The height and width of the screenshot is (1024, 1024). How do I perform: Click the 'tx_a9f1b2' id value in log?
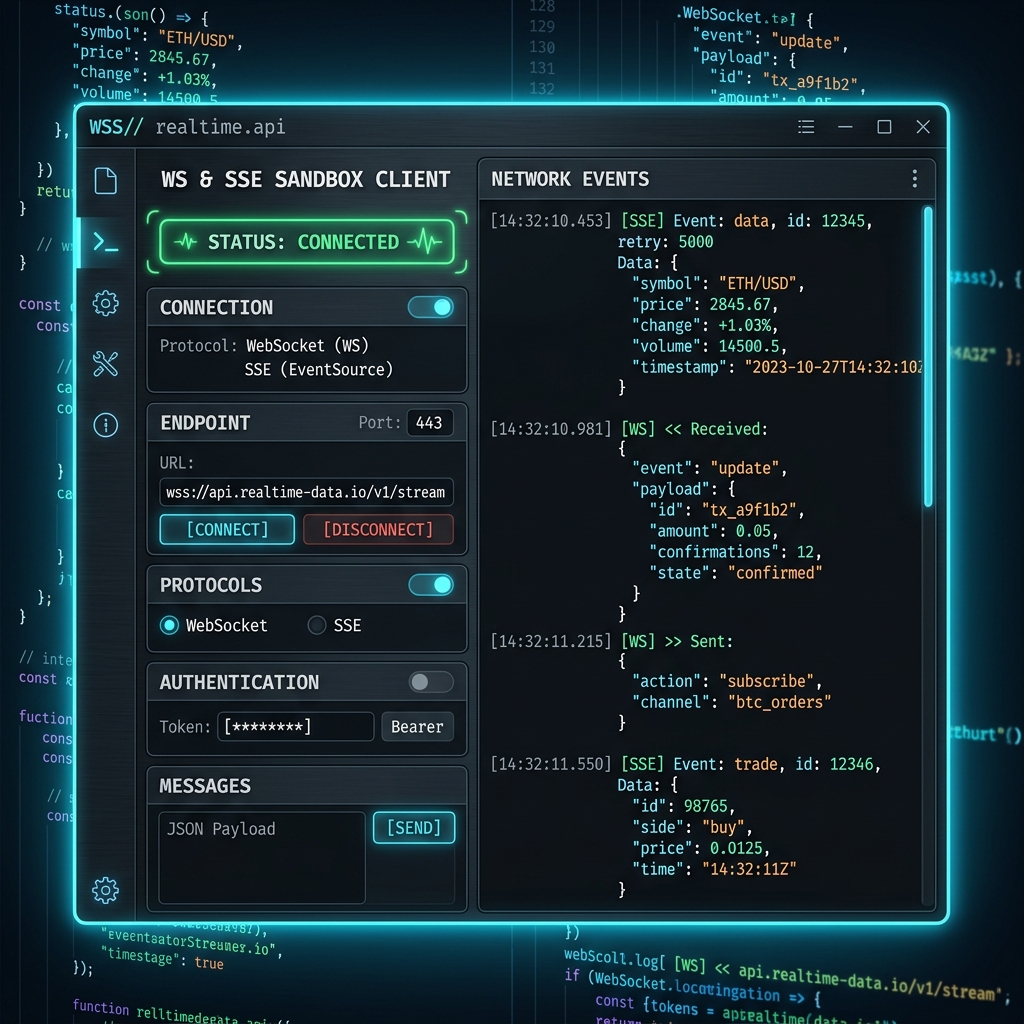(749, 509)
